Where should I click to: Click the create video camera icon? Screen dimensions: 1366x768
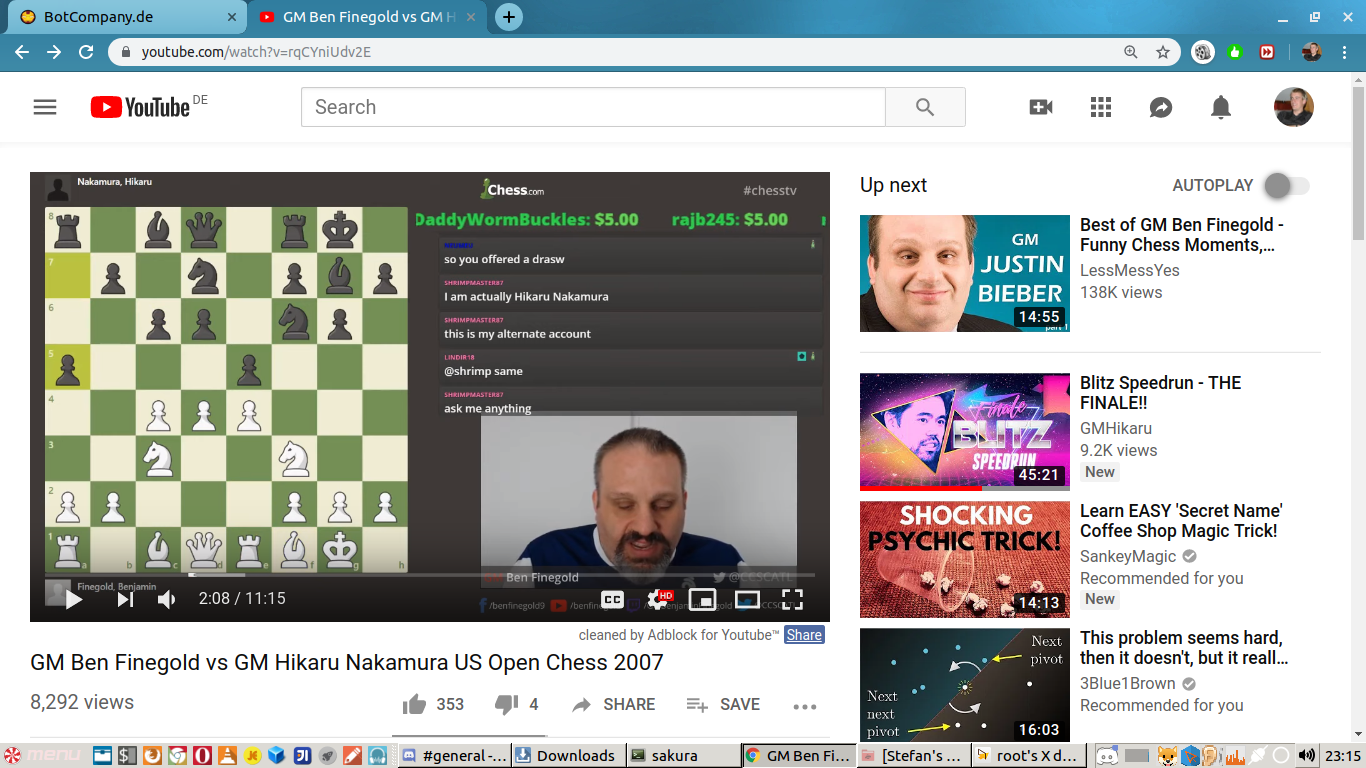tap(1041, 107)
